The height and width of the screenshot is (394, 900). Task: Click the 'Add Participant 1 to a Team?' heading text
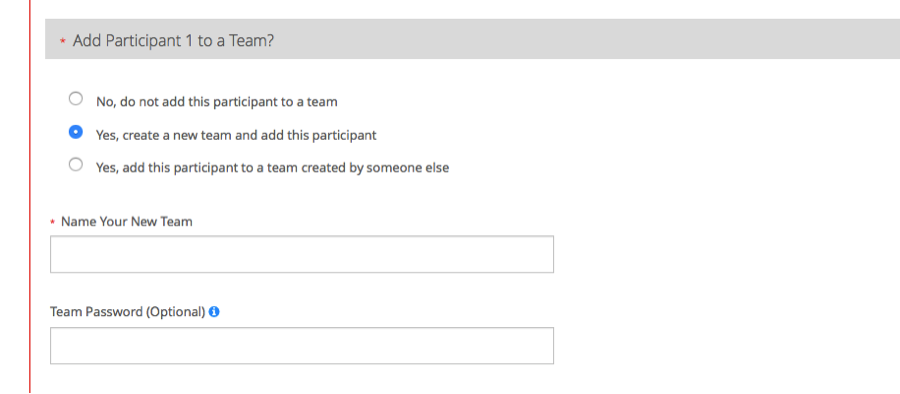(x=173, y=41)
